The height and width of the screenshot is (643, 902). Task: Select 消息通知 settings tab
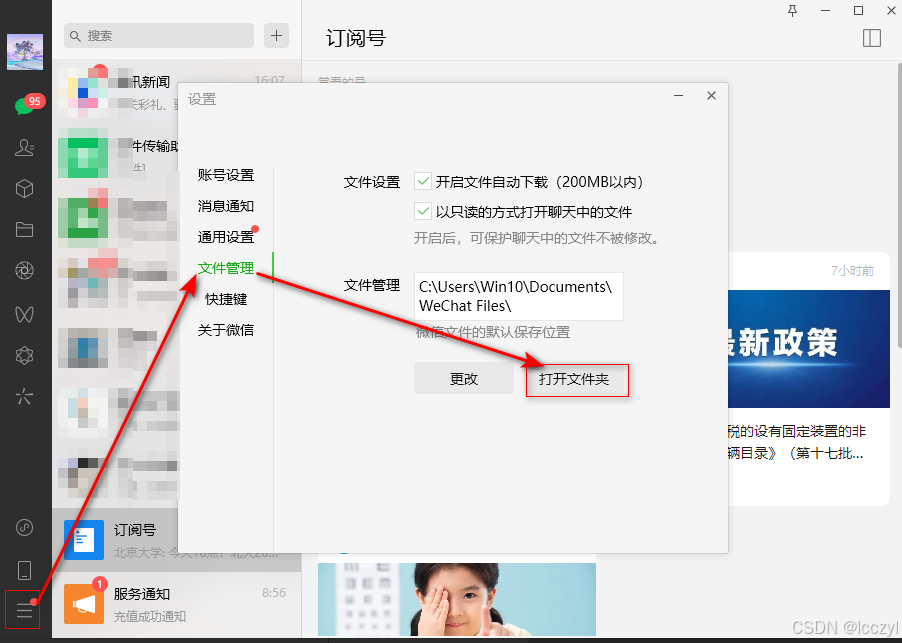226,206
